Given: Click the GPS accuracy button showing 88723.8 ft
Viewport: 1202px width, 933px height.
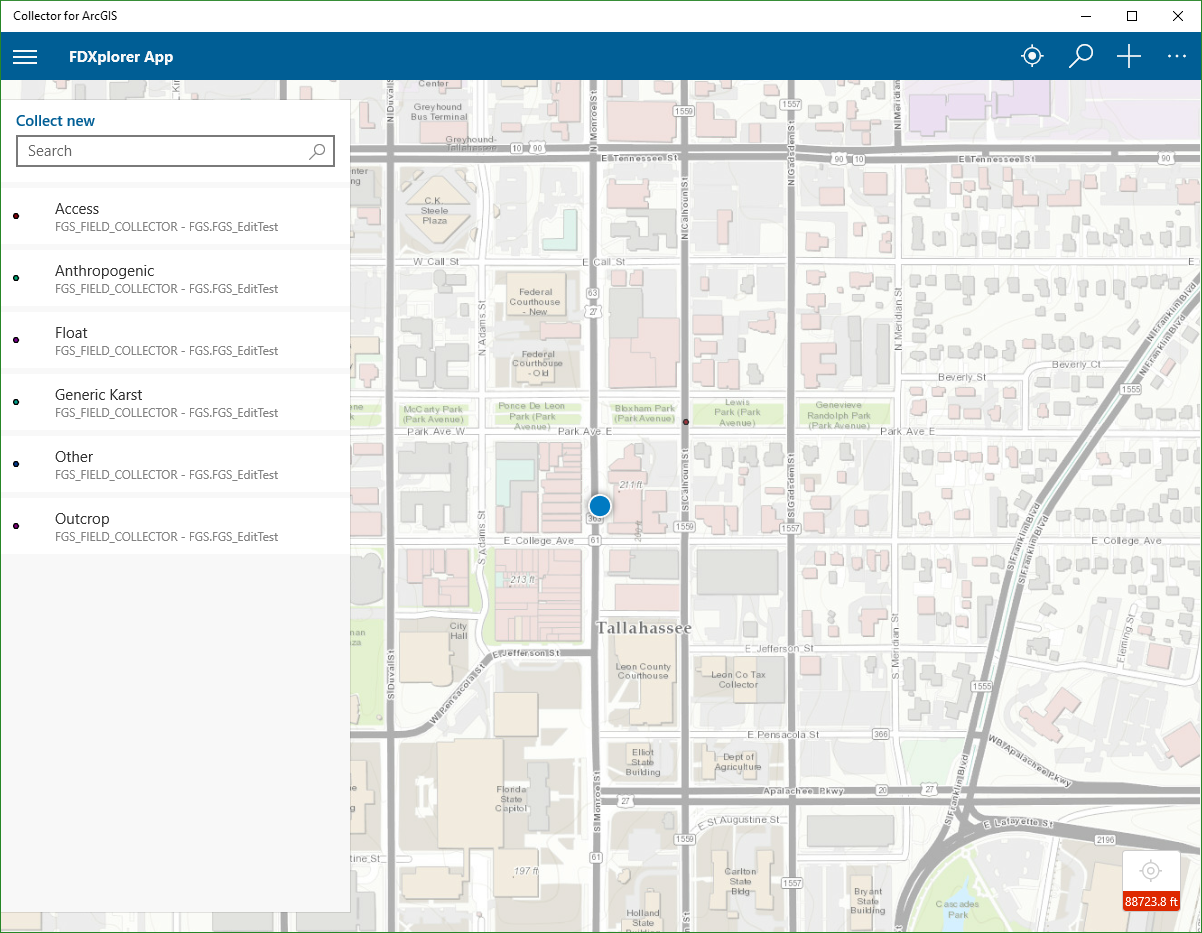Looking at the screenshot, I should [1151, 881].
